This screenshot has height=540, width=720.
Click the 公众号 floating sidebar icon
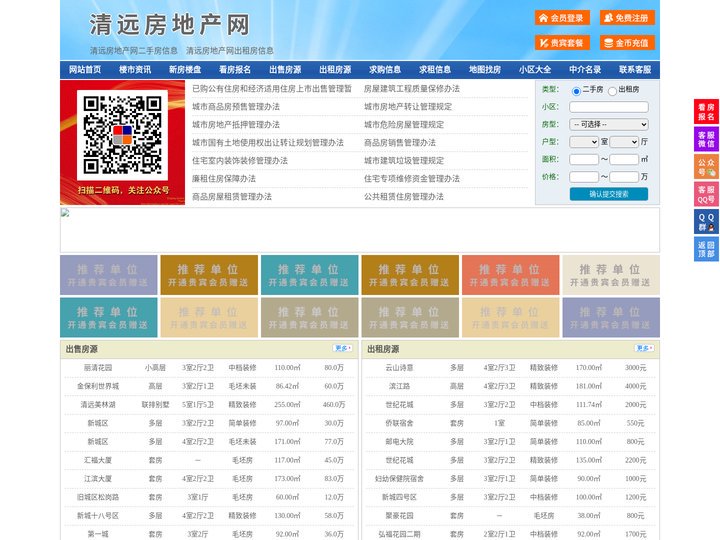[x=706, y=167]
